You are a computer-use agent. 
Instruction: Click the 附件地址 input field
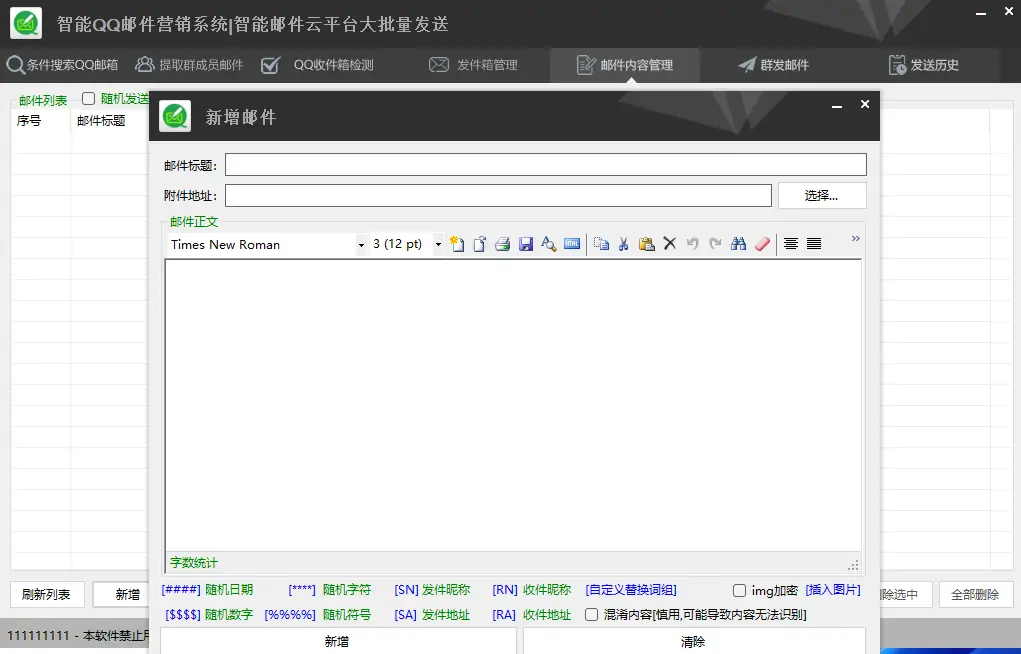pos(498,195)
